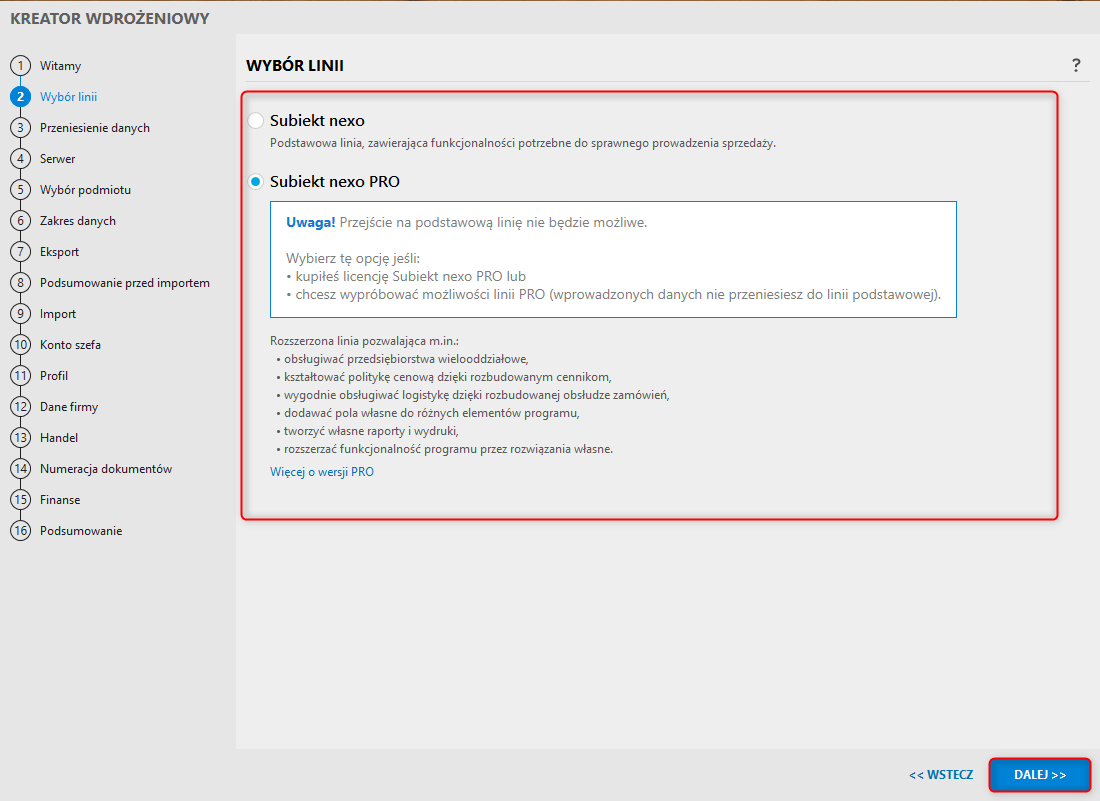Viewport: 1100px width, 801px height.
Task: Click the step 10 circle icon
Action: [20, 344]
